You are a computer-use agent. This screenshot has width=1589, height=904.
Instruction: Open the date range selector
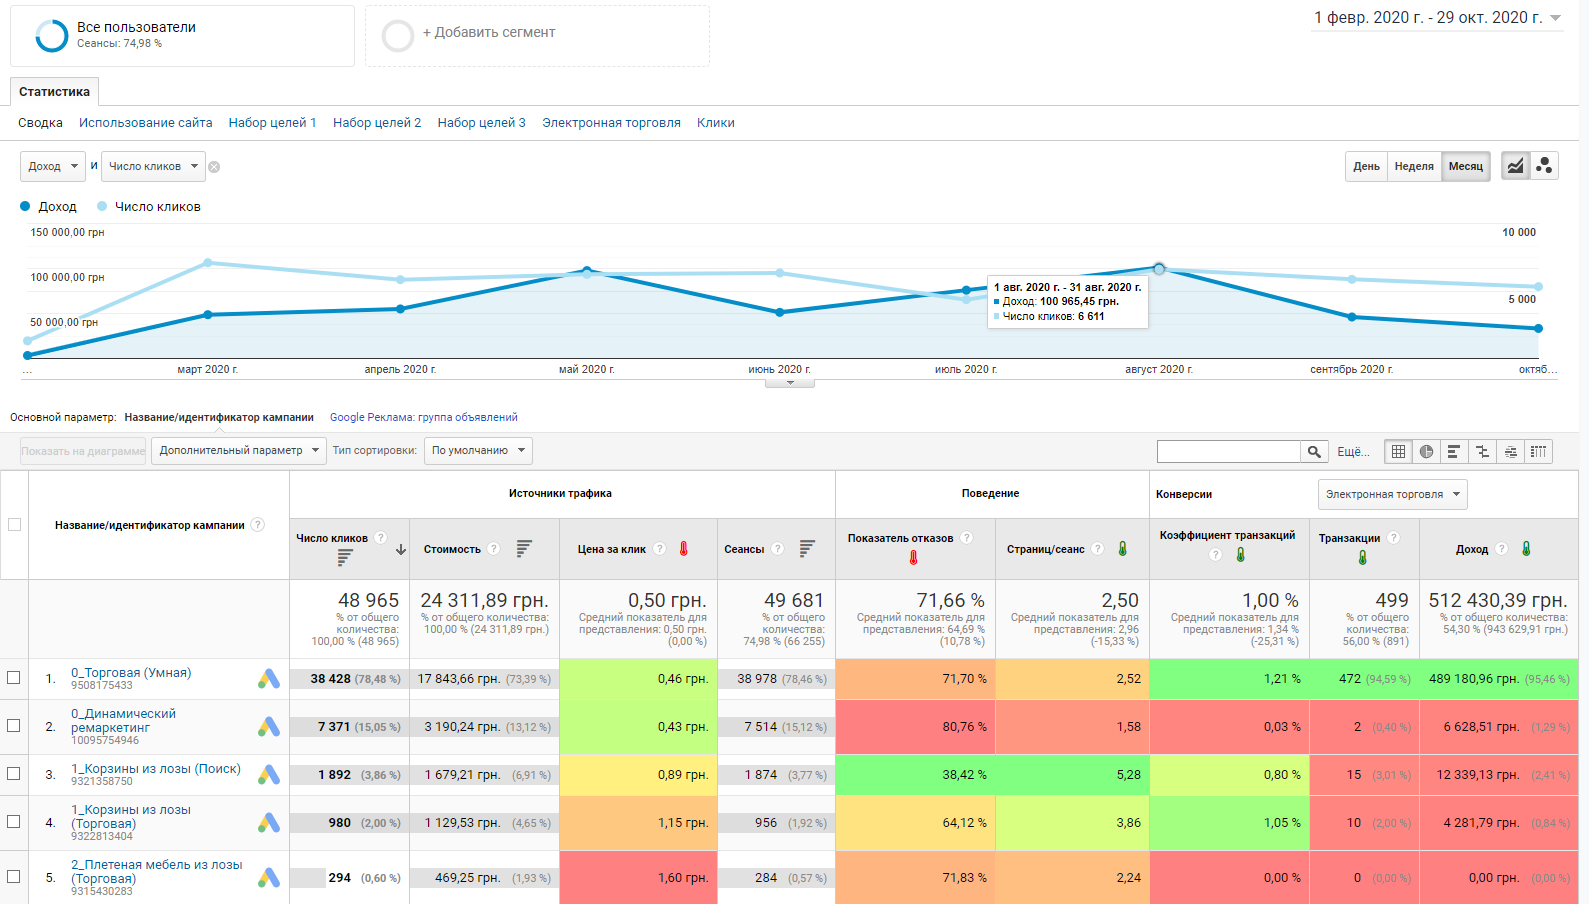(x=1436, y=18)
